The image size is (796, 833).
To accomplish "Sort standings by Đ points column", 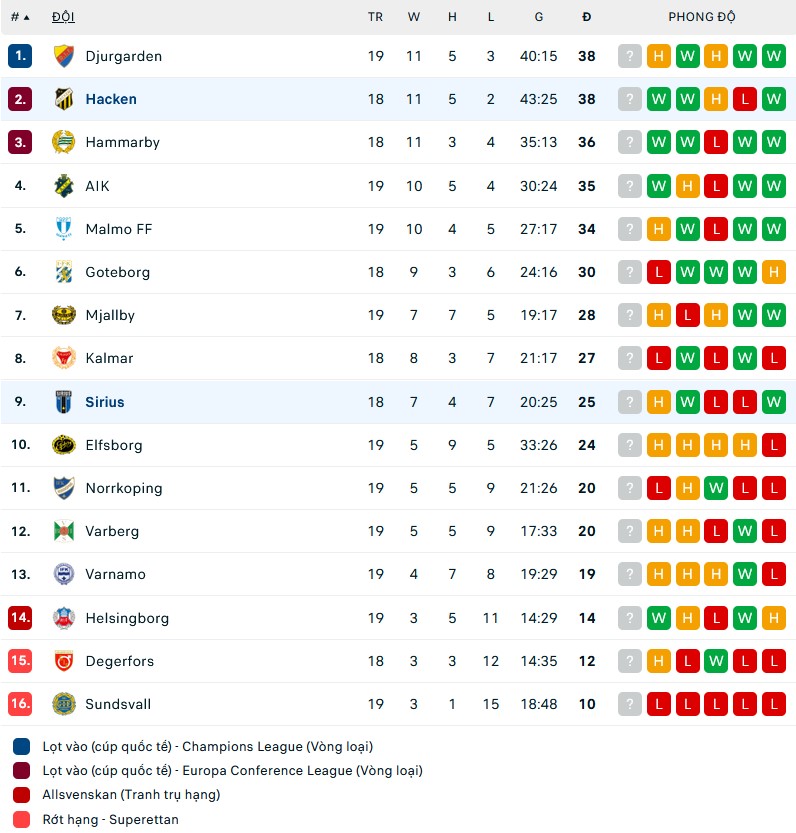I will [x=587, y=17].
